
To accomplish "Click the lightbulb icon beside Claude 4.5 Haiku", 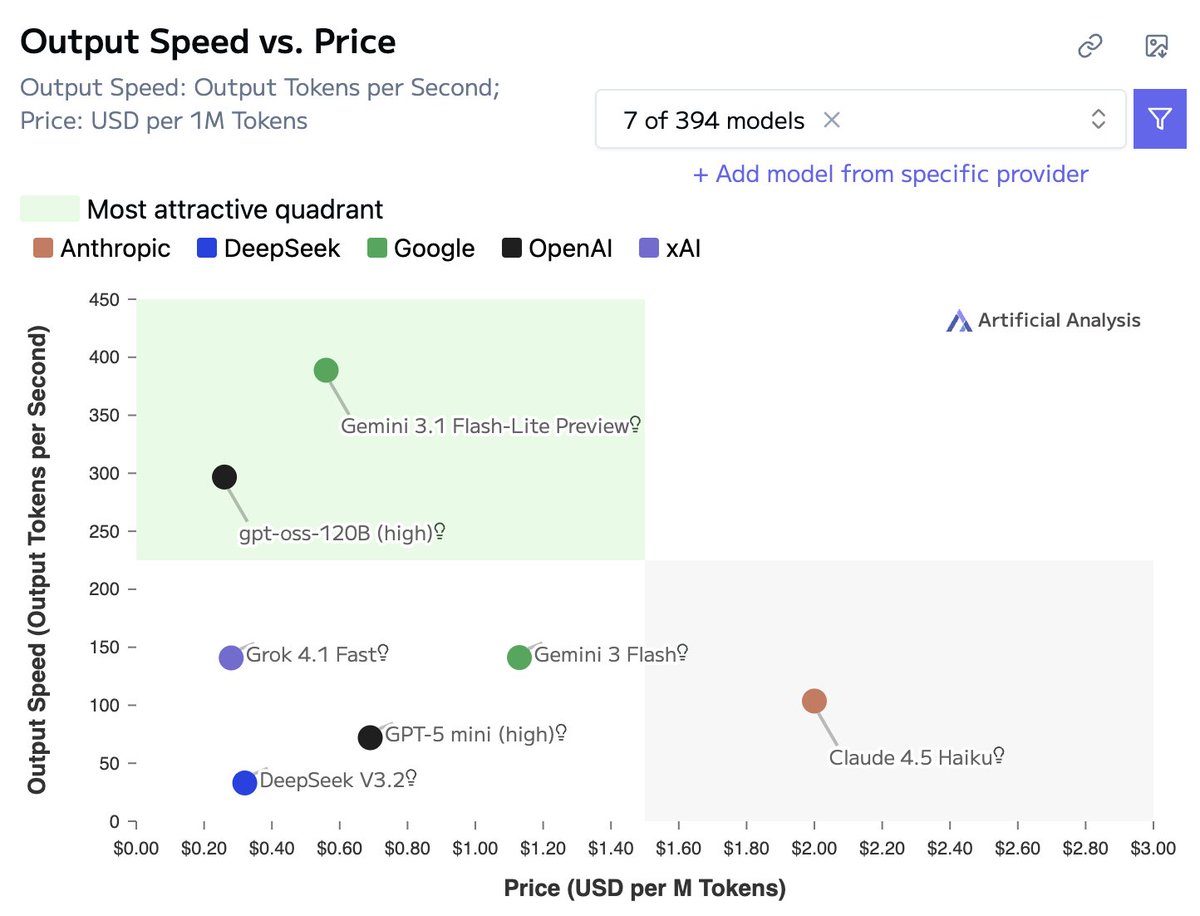I will pos(998,756).
